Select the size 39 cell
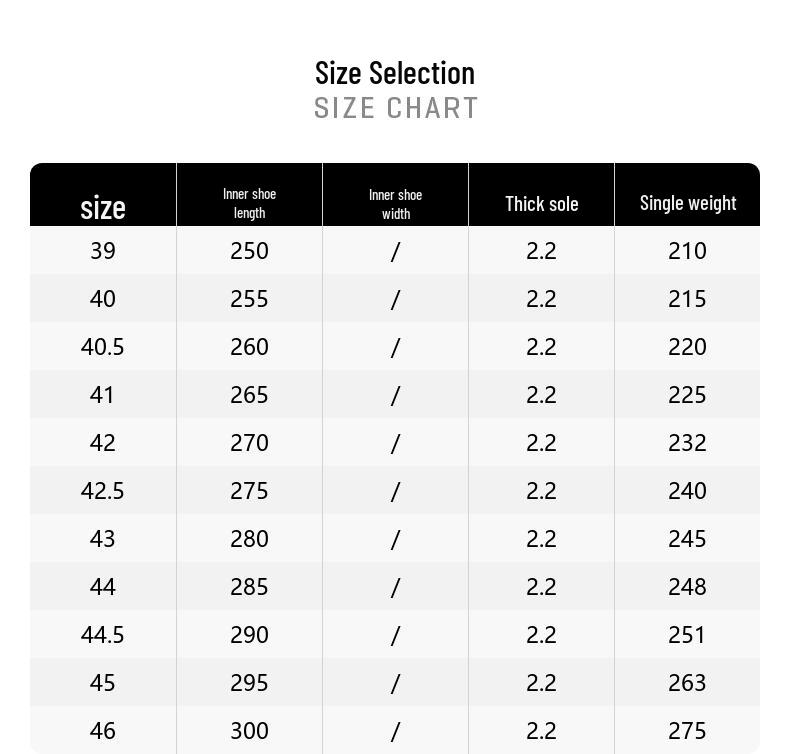Screen dimensions: 790x754 point(103,251)
